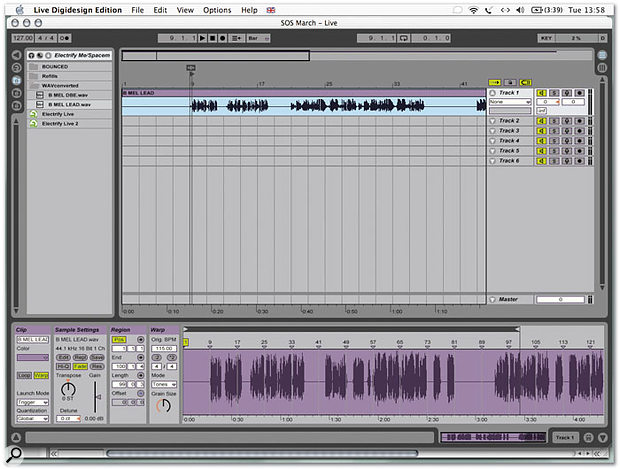
Task: Fold the Track 1 lane
Action: 493,93
